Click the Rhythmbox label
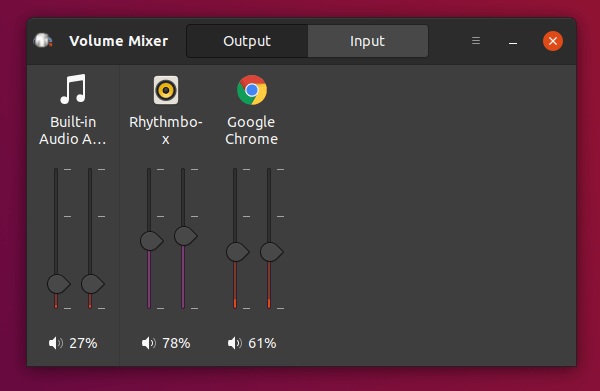The height and width of the screenshot is (391, 600). click(x=166, y=130)
